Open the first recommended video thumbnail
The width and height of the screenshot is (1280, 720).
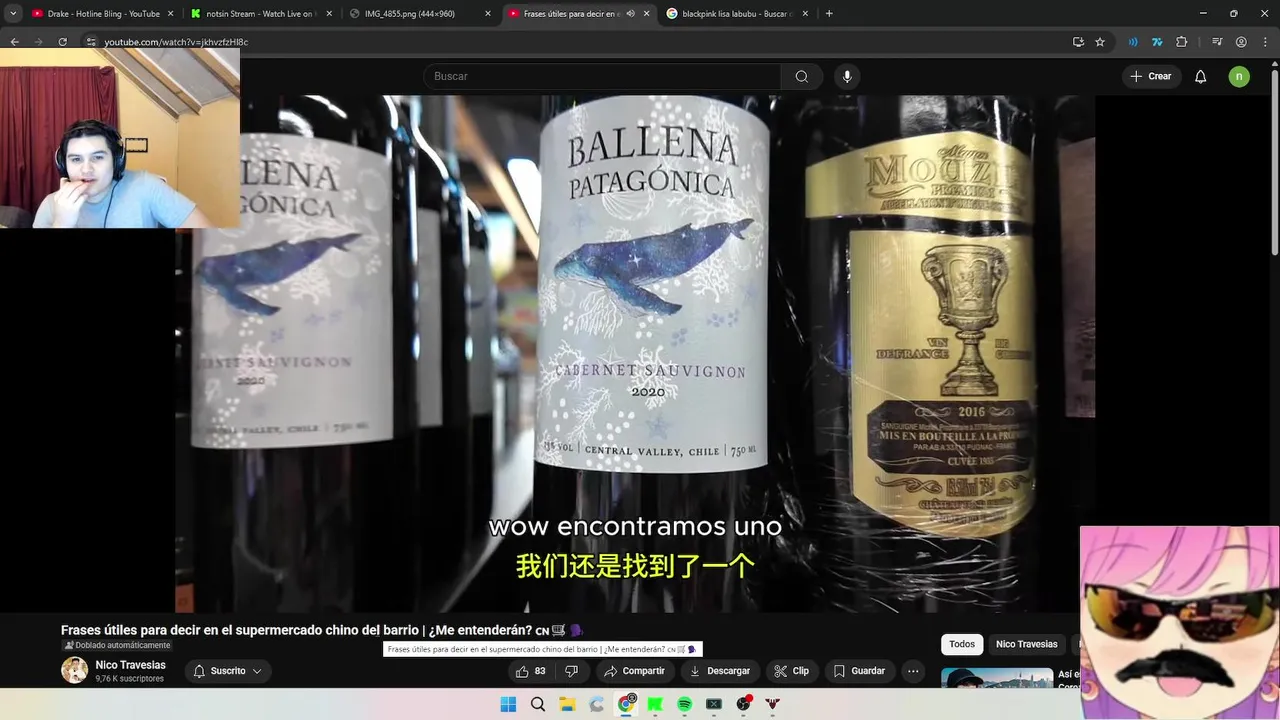(x=997, y=678)
